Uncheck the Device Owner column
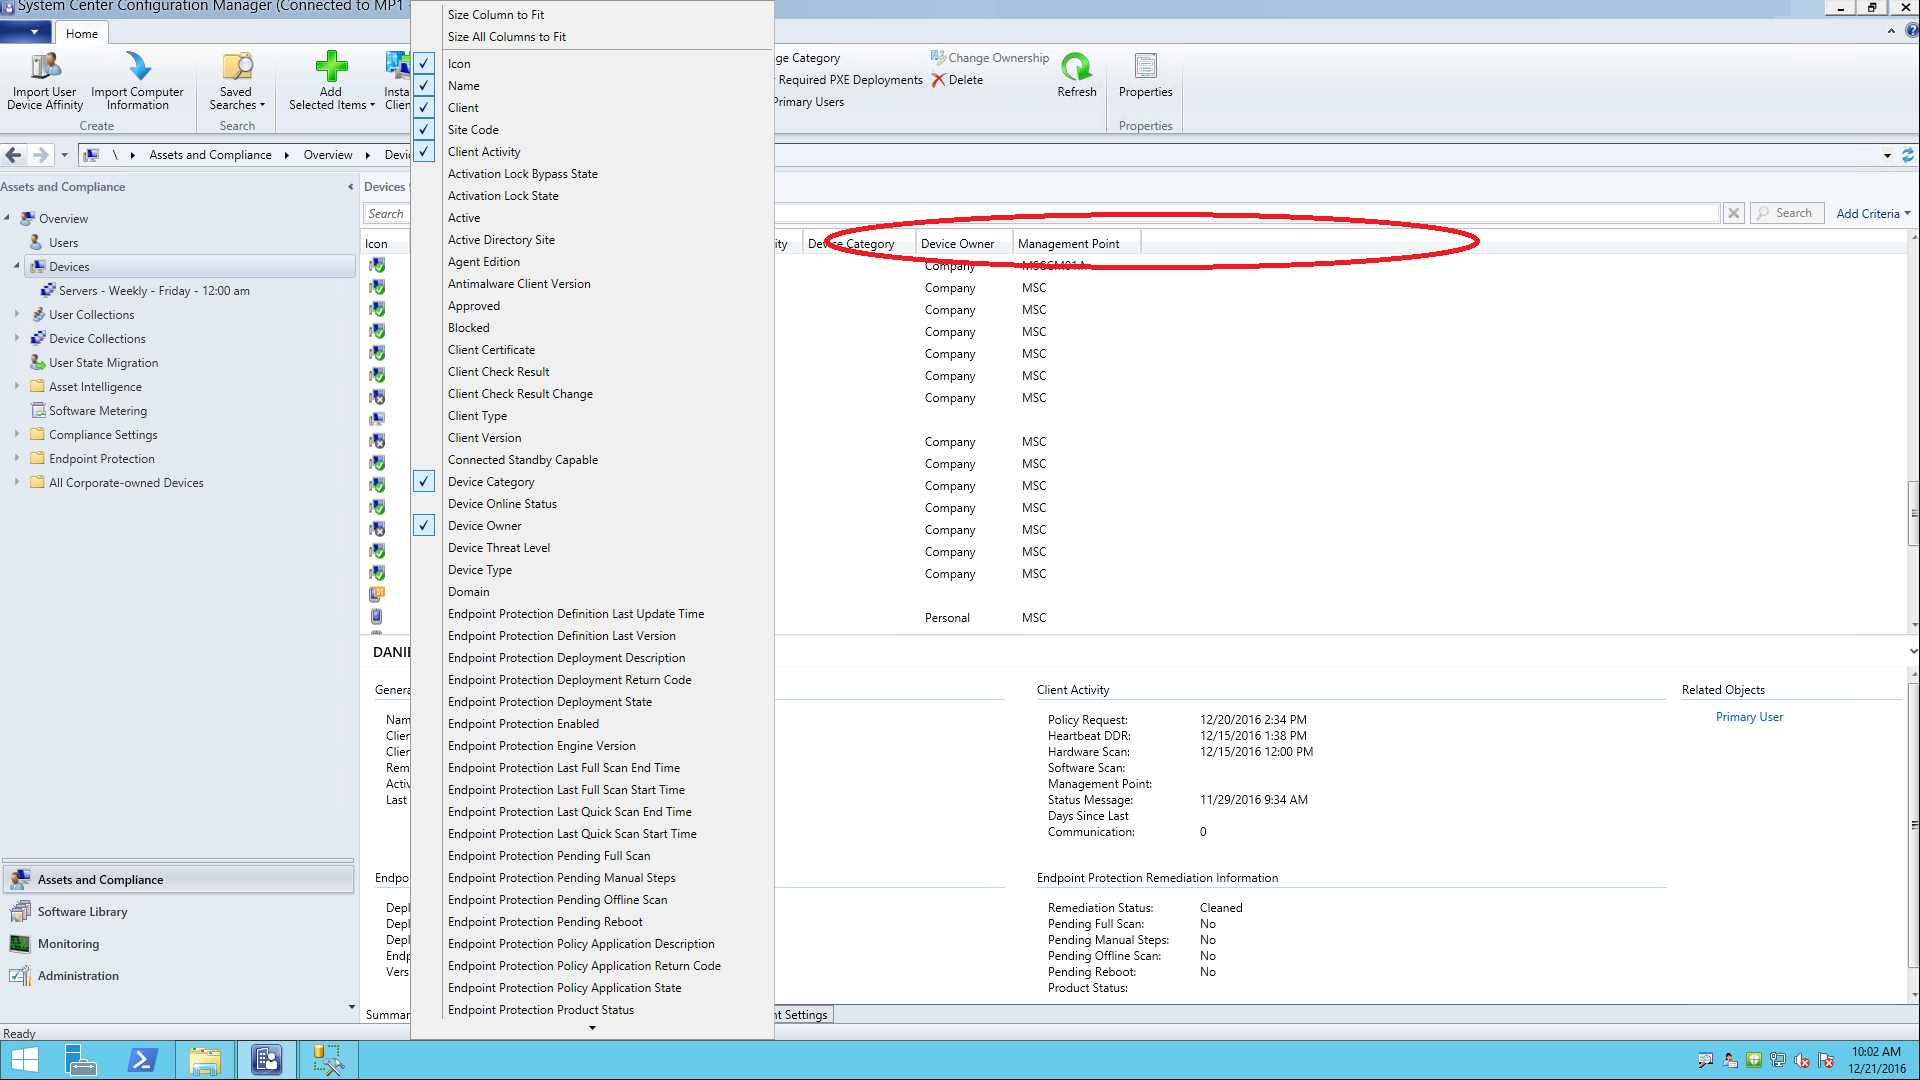The image size is (1920, 1080). click(424, 525)
